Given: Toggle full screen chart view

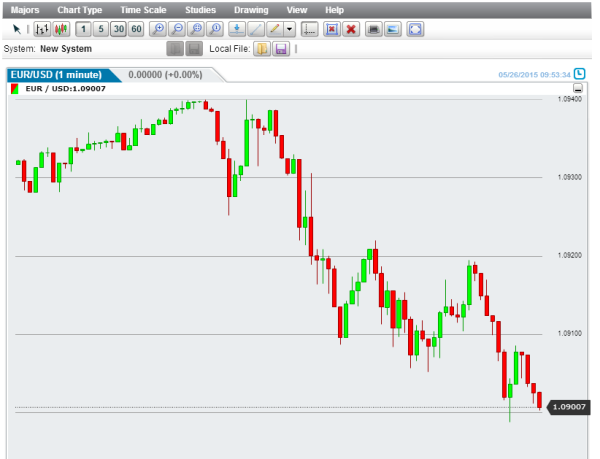Looking at the screenshot, I should click(416, 29).
